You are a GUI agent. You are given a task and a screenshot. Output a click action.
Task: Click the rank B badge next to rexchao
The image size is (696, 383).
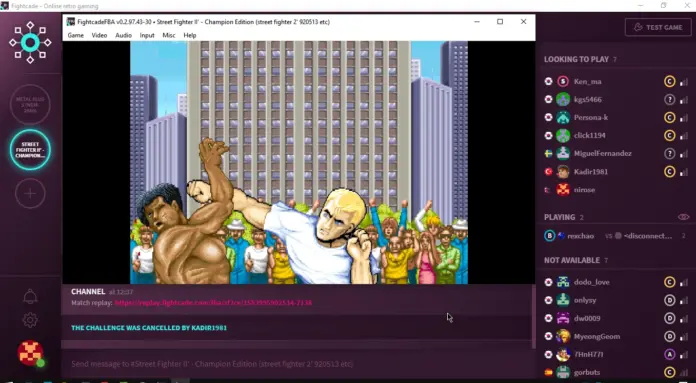click(550, 236)
